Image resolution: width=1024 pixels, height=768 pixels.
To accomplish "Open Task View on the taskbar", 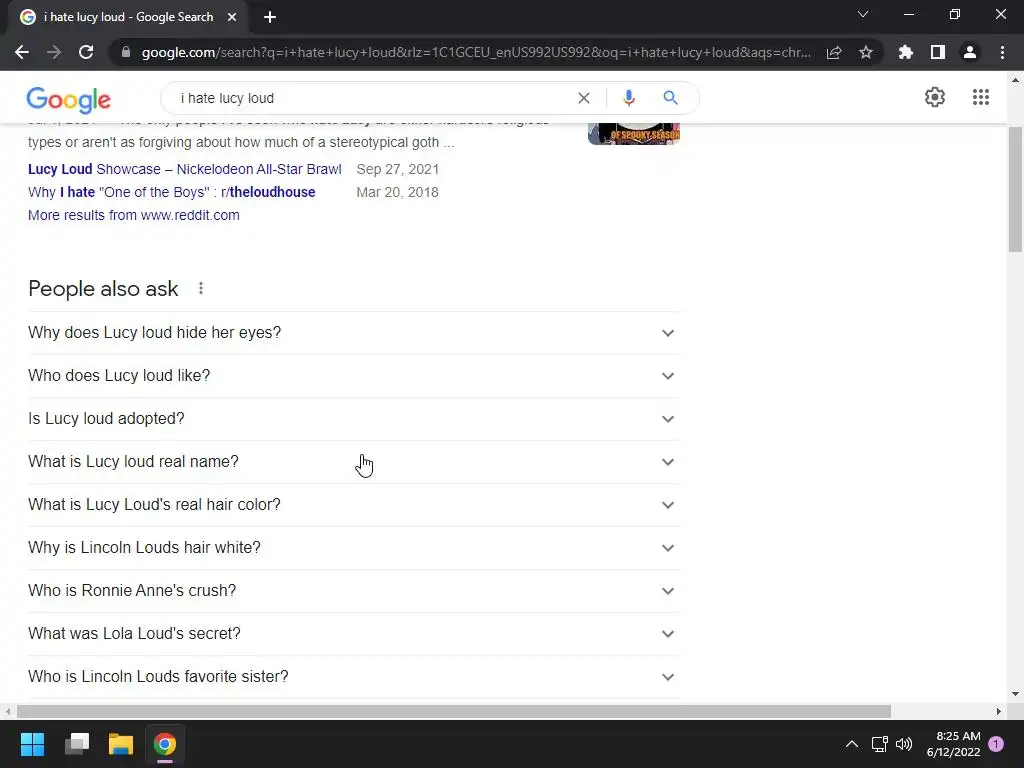I will pos(77,744).
